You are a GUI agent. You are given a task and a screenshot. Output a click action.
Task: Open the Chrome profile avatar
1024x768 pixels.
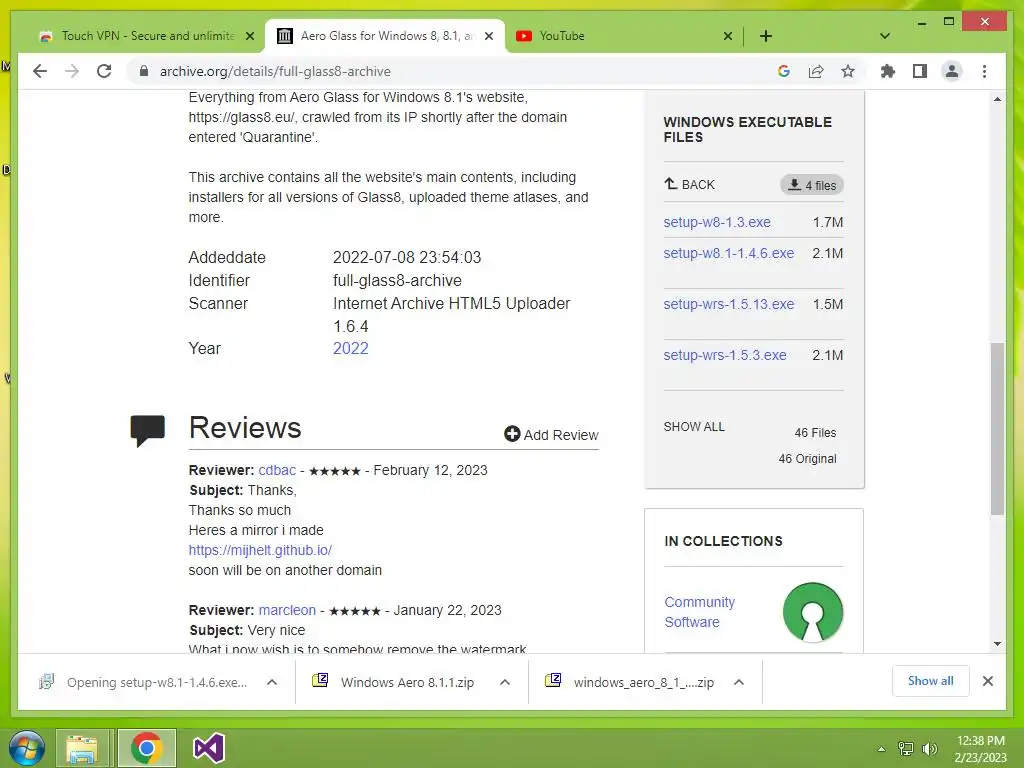[952, 71]
